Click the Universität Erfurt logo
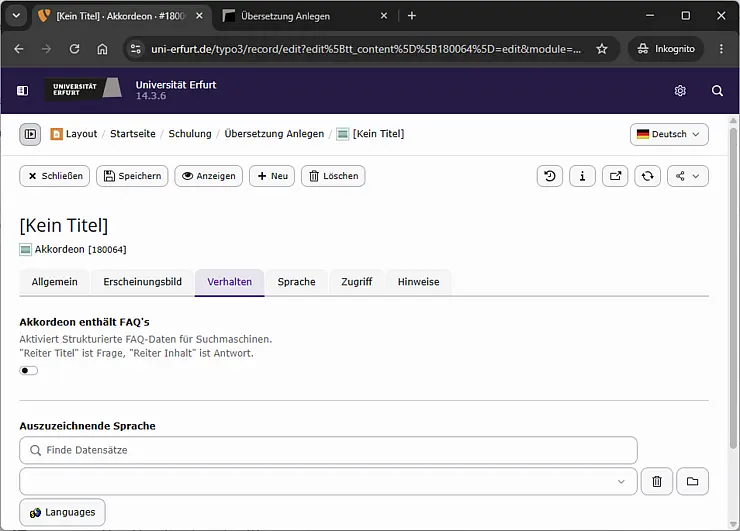Viewport: 740px width, 531px height. point(84,89)
